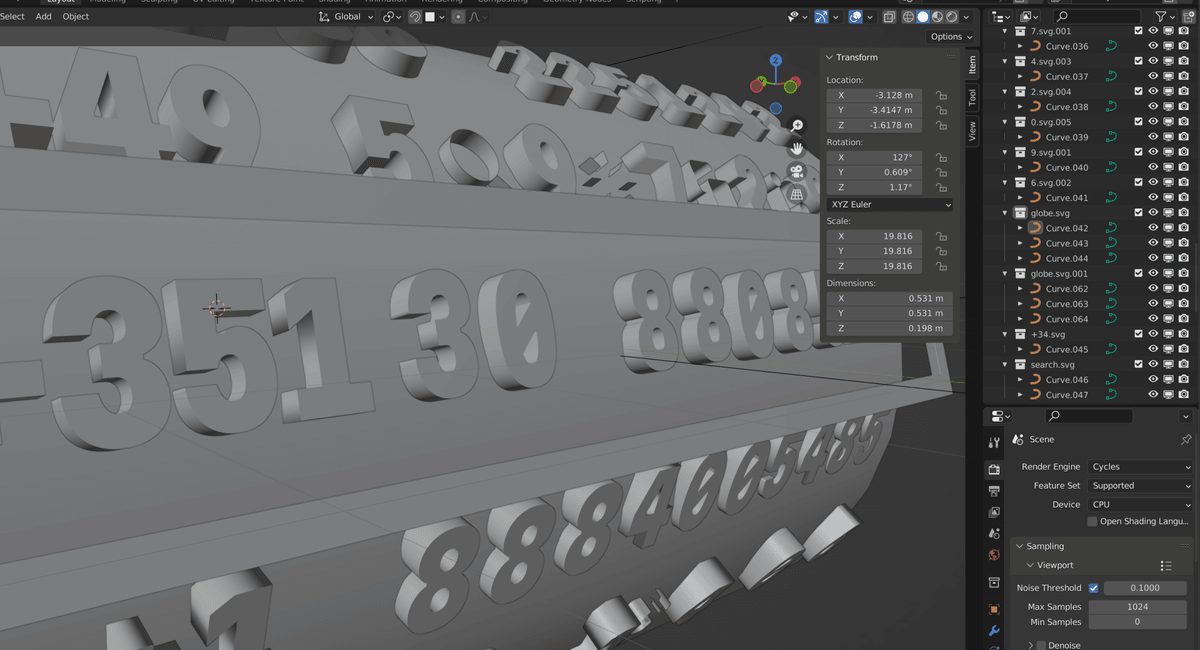Enable the Open Shading Language checkbox
Viewport: 1200px width, 650px height.
click(x=1093, y=523)
